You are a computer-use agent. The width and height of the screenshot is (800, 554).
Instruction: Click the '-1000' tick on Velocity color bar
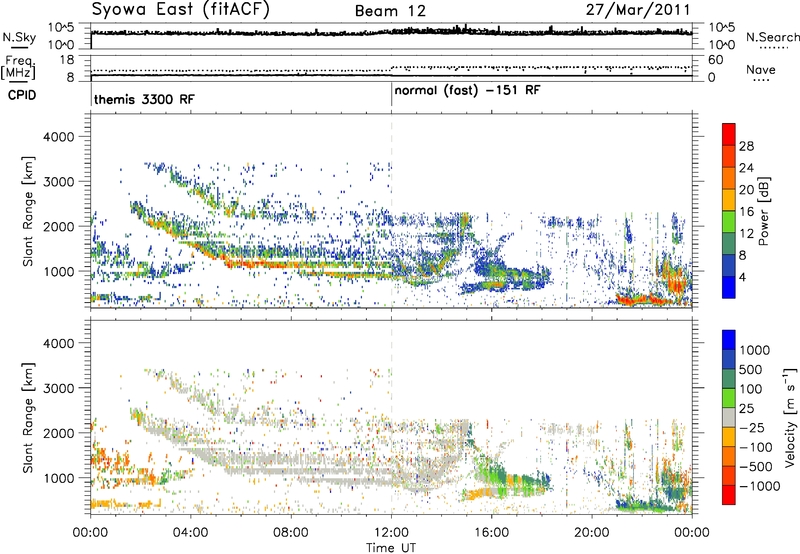pyautogui.click(x=760, y=486)
